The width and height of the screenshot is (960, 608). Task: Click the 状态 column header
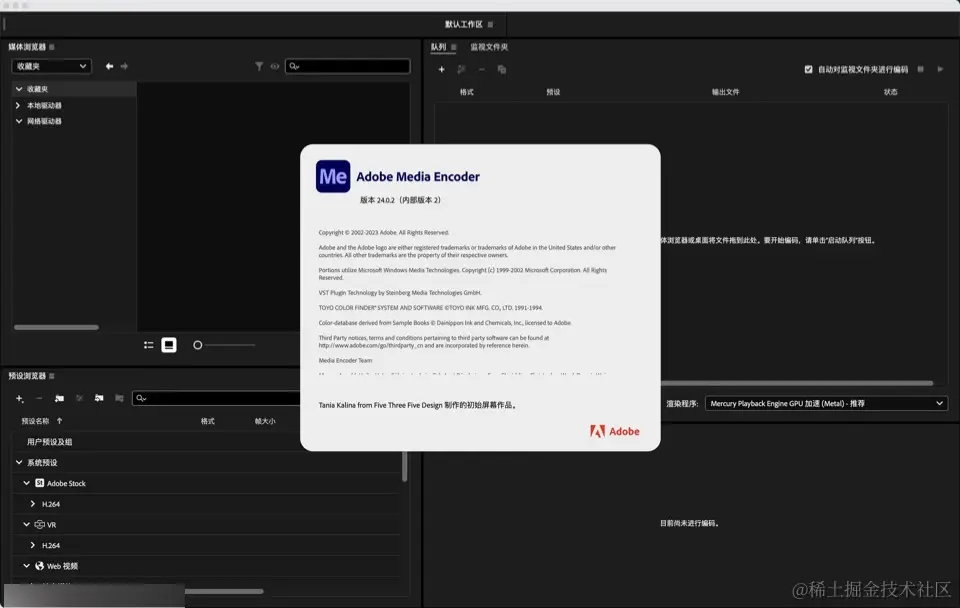point(891,92)
